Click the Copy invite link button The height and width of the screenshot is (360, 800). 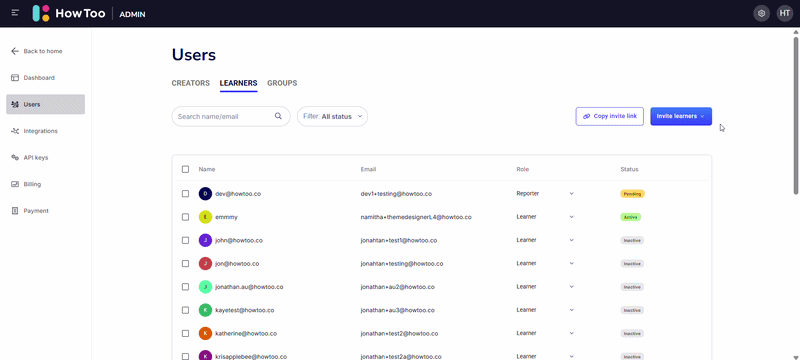point(609,116)
